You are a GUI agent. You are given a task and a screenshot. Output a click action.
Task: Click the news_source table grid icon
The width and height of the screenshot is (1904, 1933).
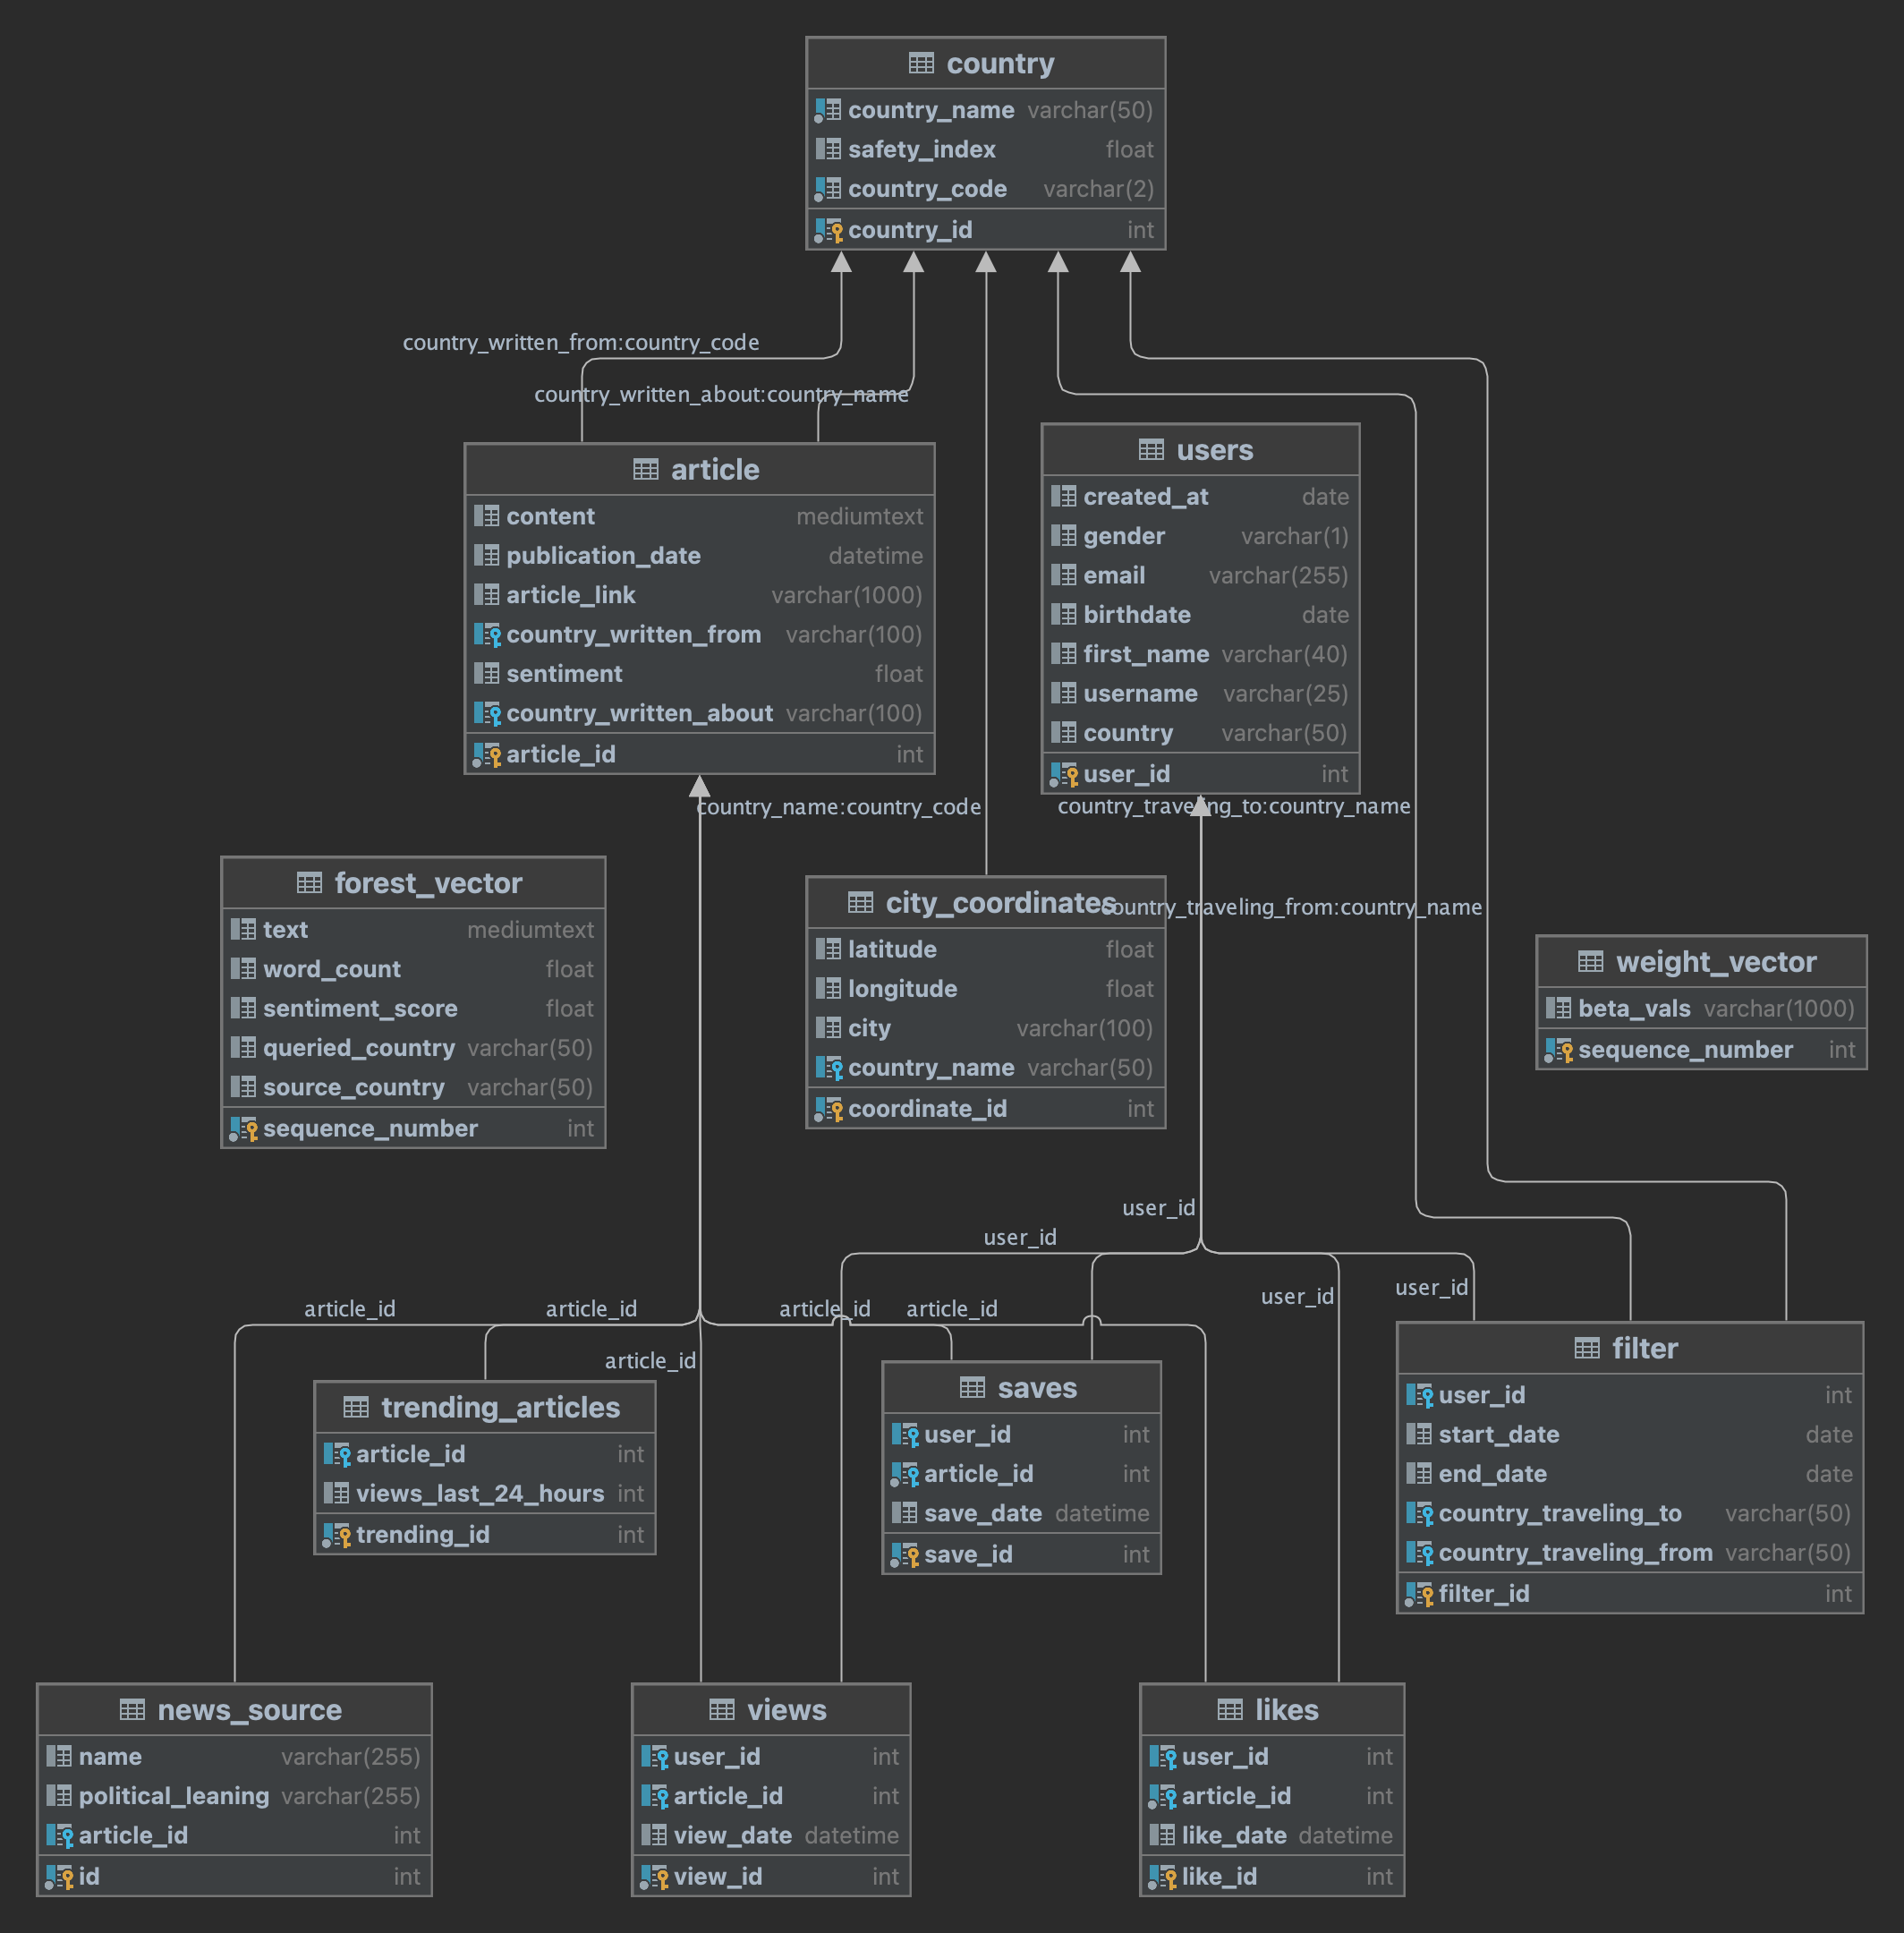(x=132, y=1710)
